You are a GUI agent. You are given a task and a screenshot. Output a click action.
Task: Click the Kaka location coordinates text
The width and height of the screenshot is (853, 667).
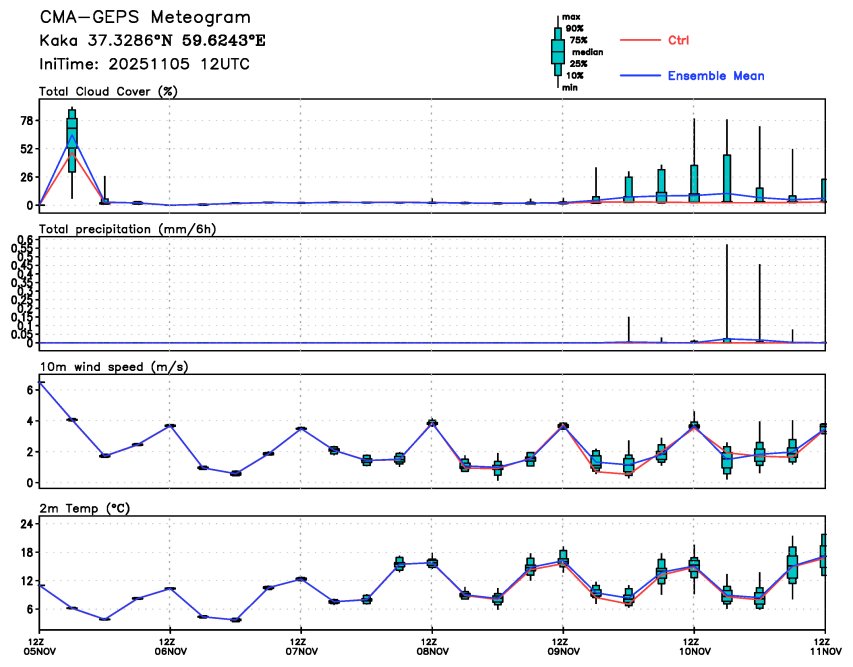coord(152,41)
